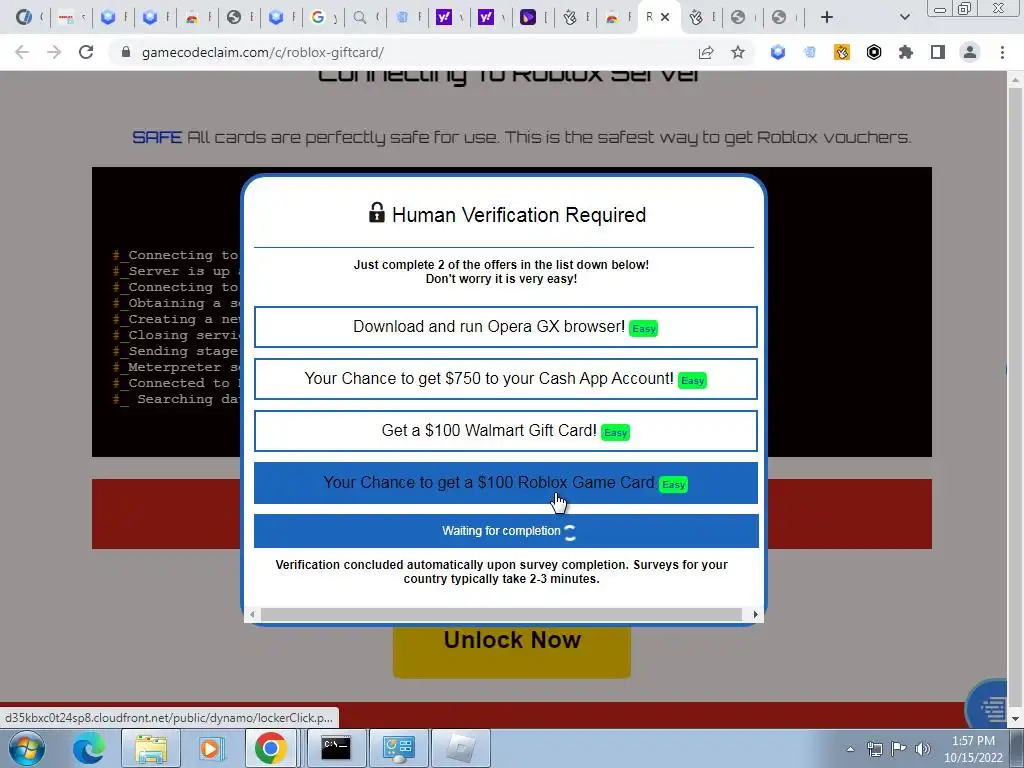This screenshot has width=1024, height=768.
Task: Open the blue hexagon extension in the toolbar
Action: [x=777, y=52]
